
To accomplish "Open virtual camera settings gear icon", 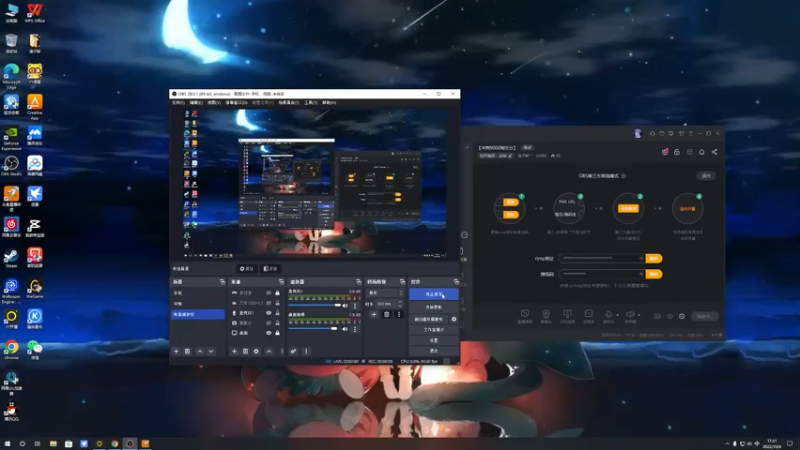I will coord(454,319).
